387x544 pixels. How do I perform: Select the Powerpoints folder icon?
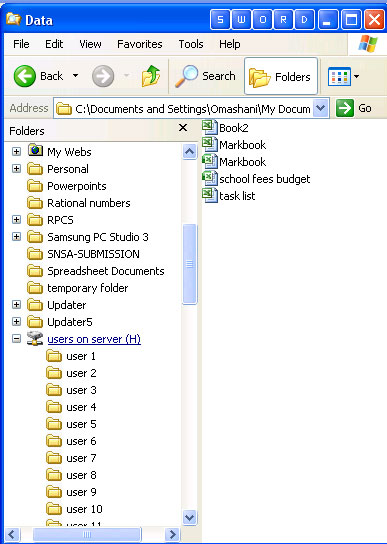tap(35, 186)
